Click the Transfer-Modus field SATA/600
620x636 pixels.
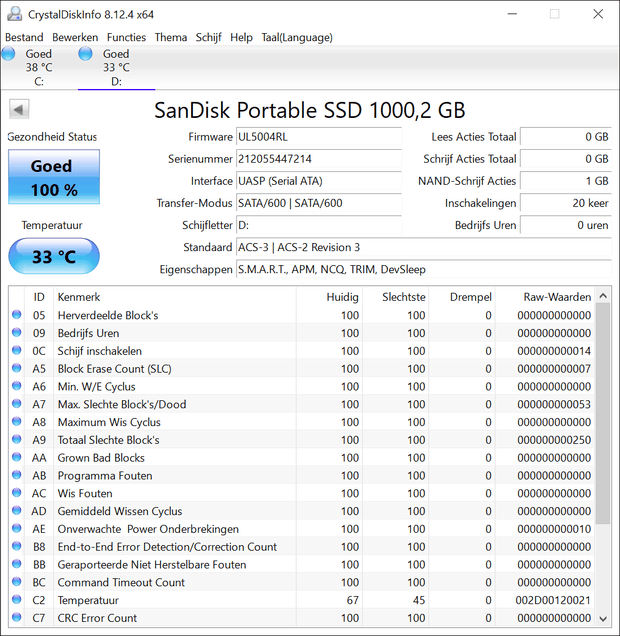point(319,203)
